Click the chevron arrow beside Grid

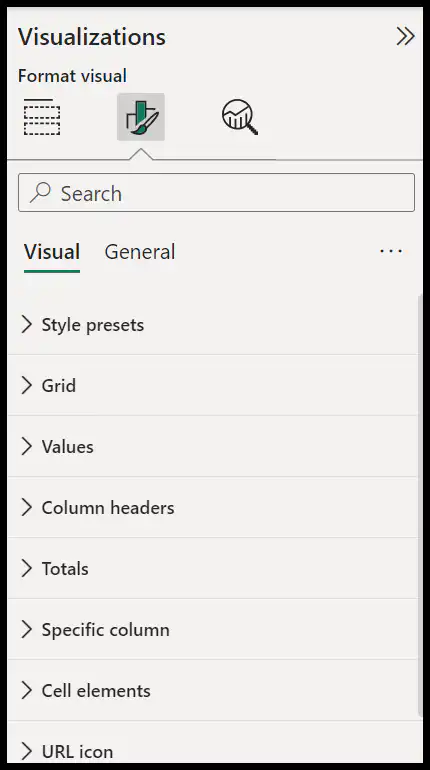click(27, 385)
